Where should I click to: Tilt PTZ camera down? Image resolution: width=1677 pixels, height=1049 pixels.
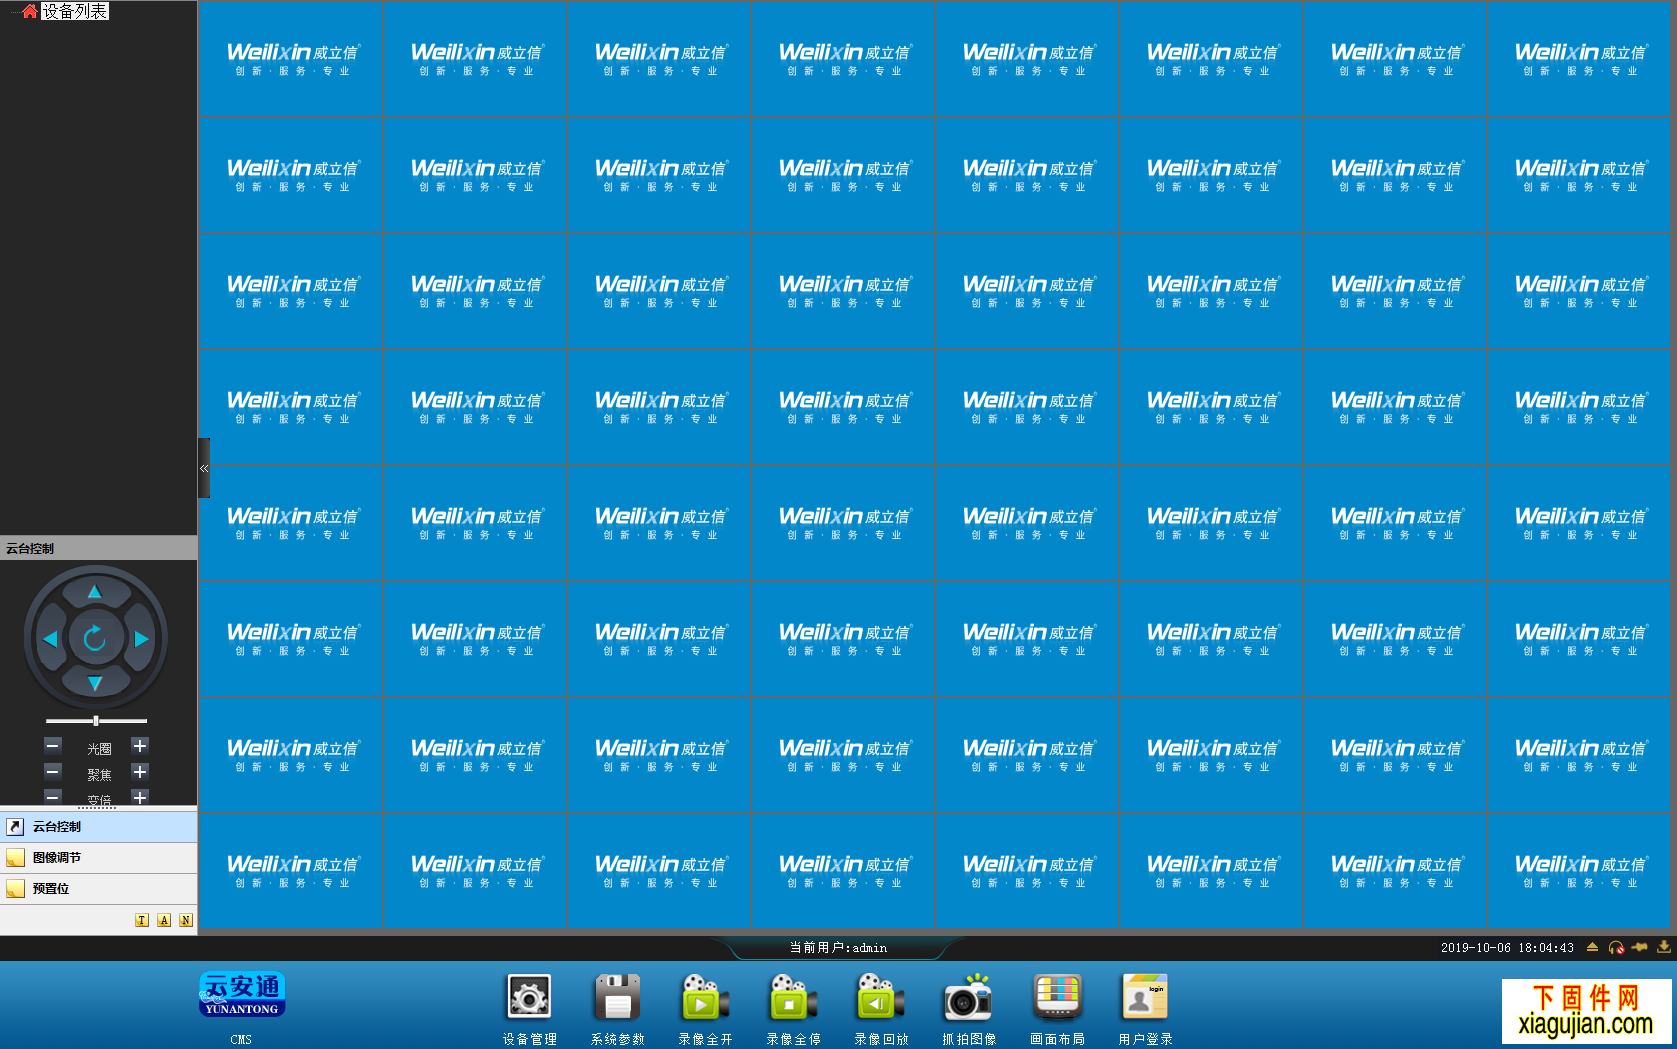[x=95, y=684]
